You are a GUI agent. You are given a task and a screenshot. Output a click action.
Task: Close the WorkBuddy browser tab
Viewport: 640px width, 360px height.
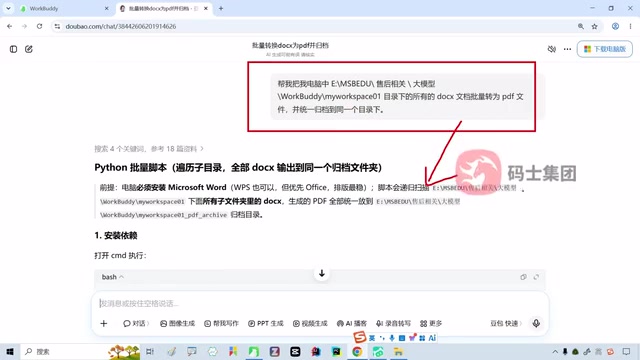click(107, 8)
